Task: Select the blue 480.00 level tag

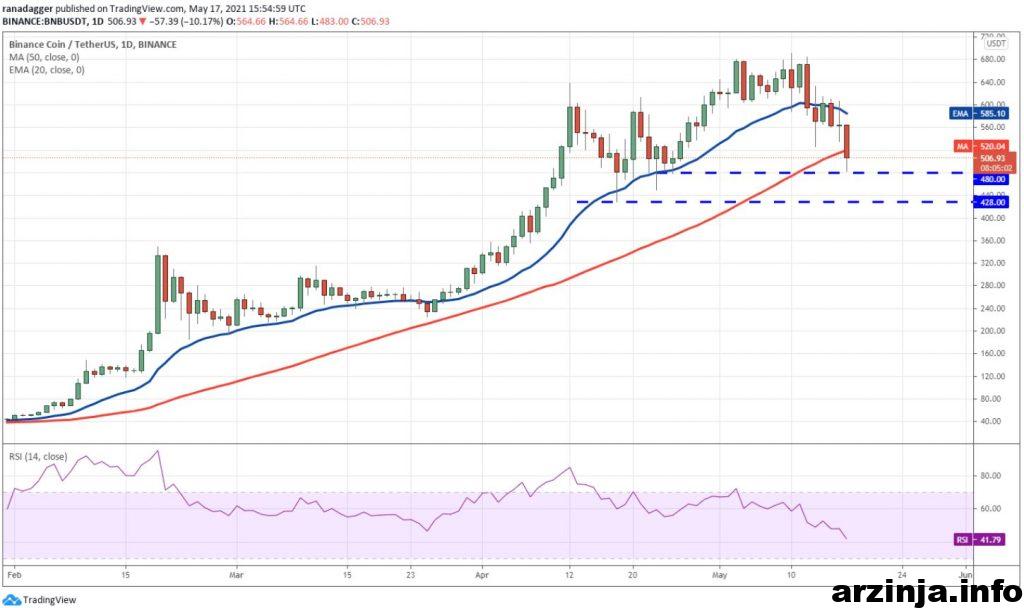Action: [991, 179]
